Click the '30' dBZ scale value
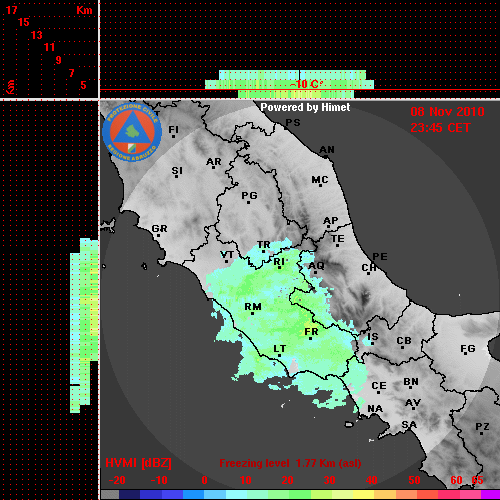Screen dimensions: 500x500 pyautogui.click(x=329, y=480)
